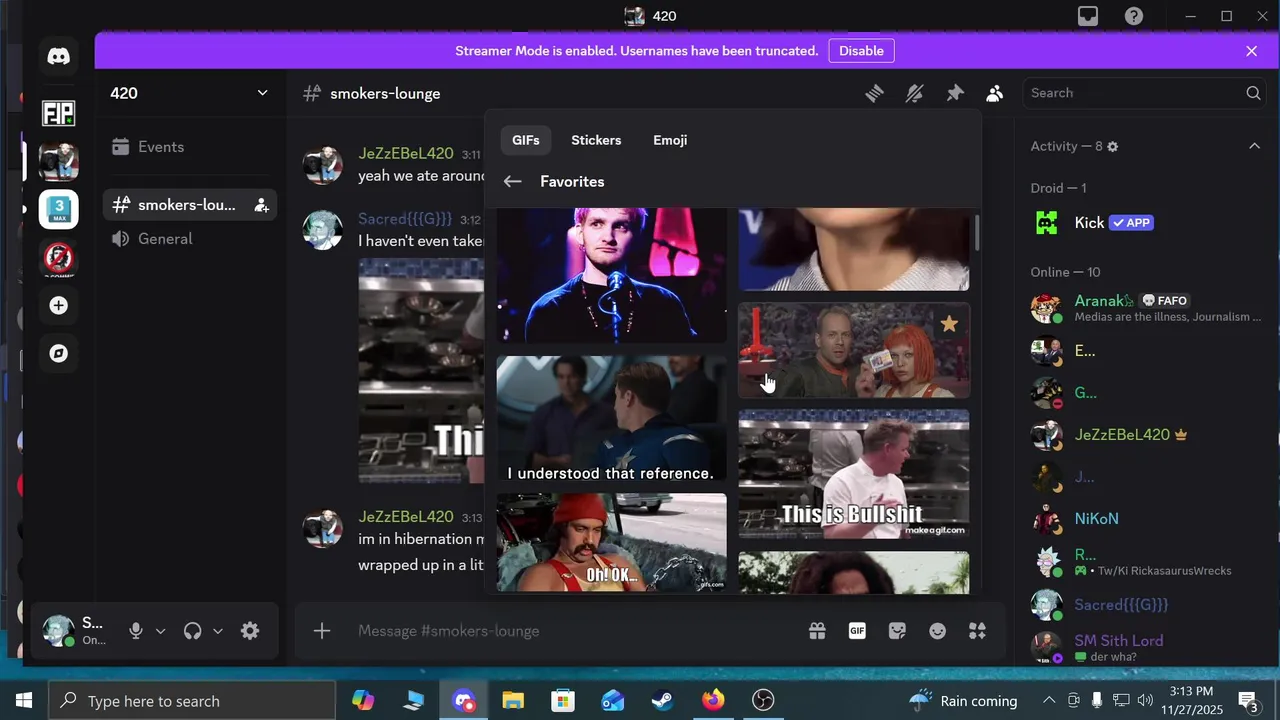Click the Add a Server plus icon

tap(59, 305)
